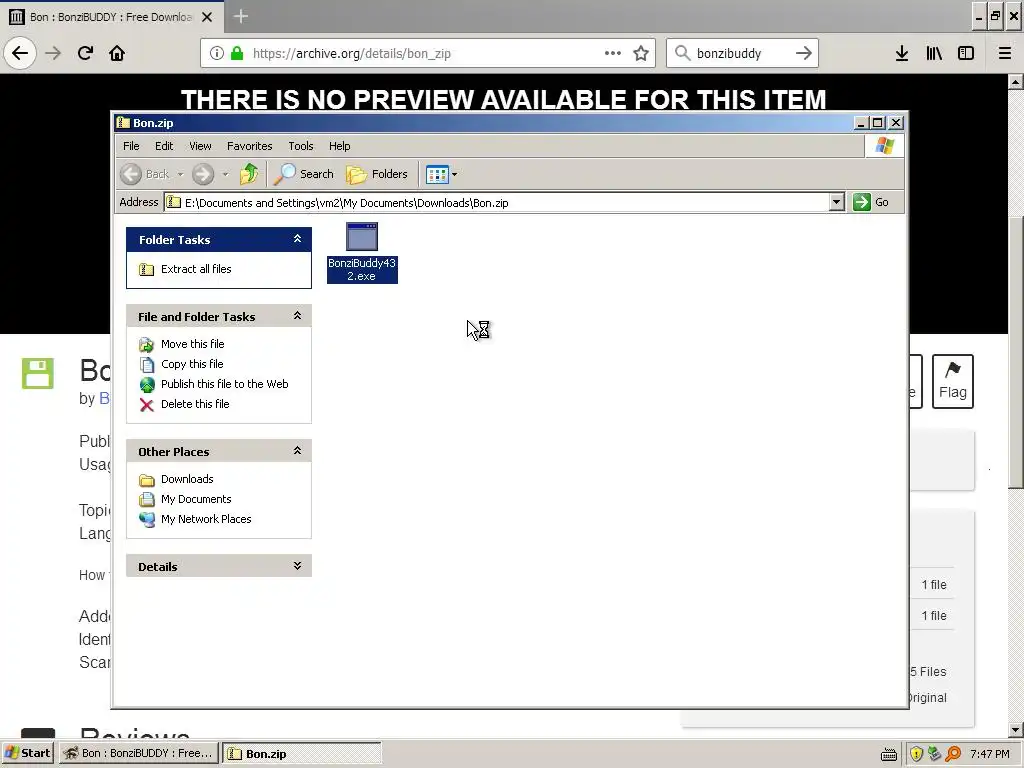The image size is (1024, 768).
Task: Open page actions three-dot menu in Firefox
Action: click(613, 53)
